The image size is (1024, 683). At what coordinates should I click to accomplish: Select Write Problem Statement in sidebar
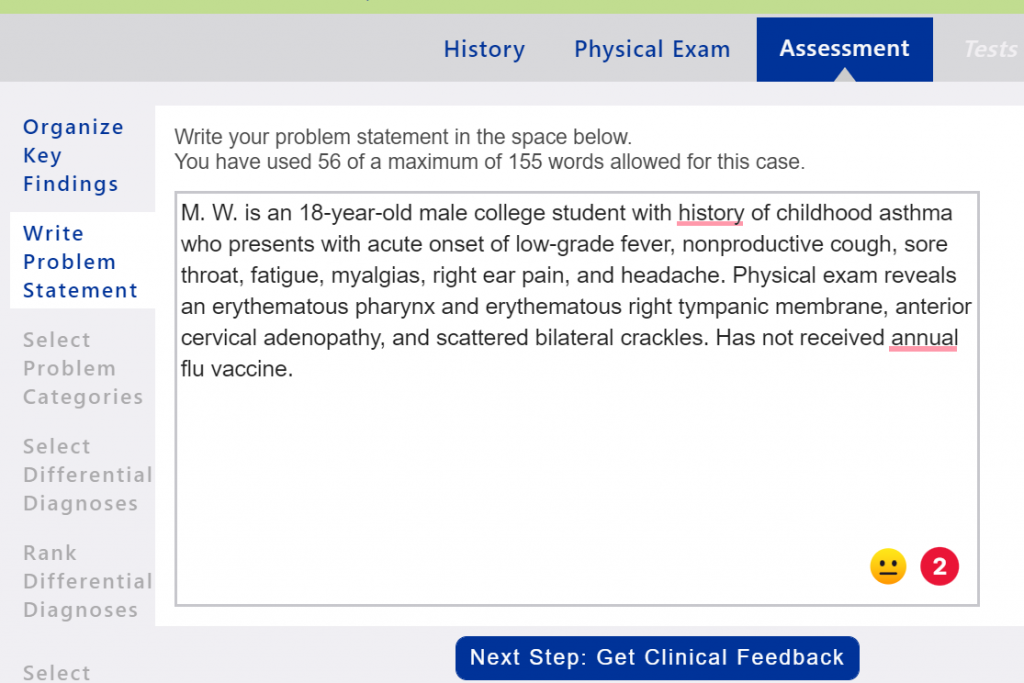click(80, 261)
